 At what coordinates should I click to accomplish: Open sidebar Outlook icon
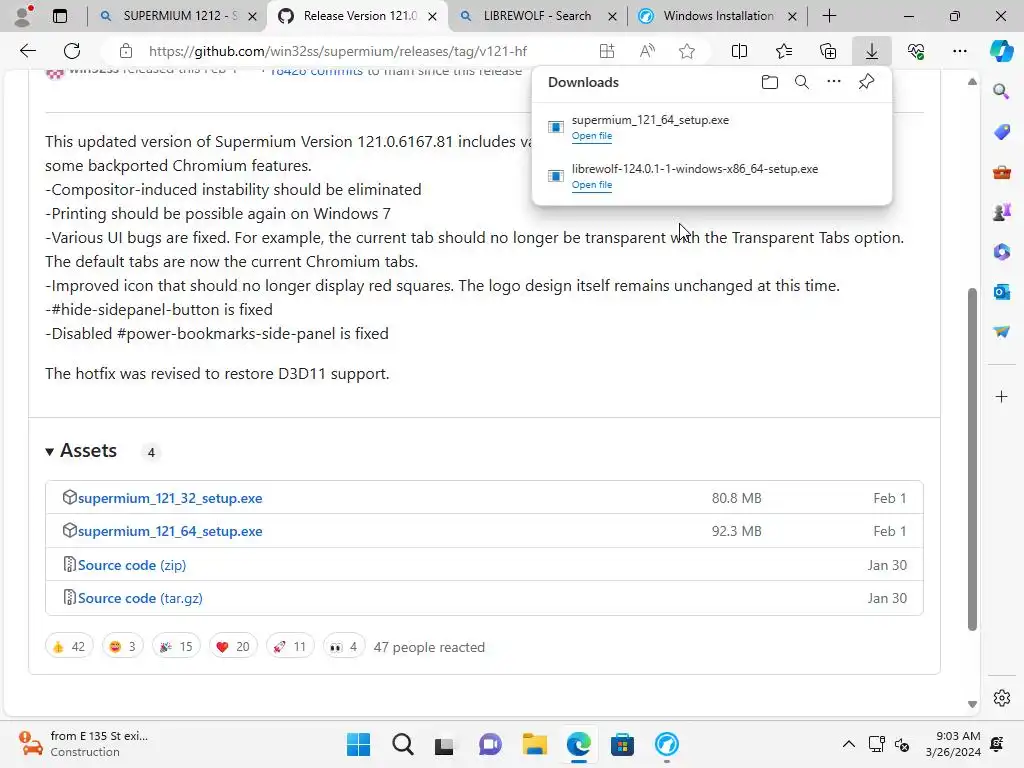click(x=1001, y=292)
